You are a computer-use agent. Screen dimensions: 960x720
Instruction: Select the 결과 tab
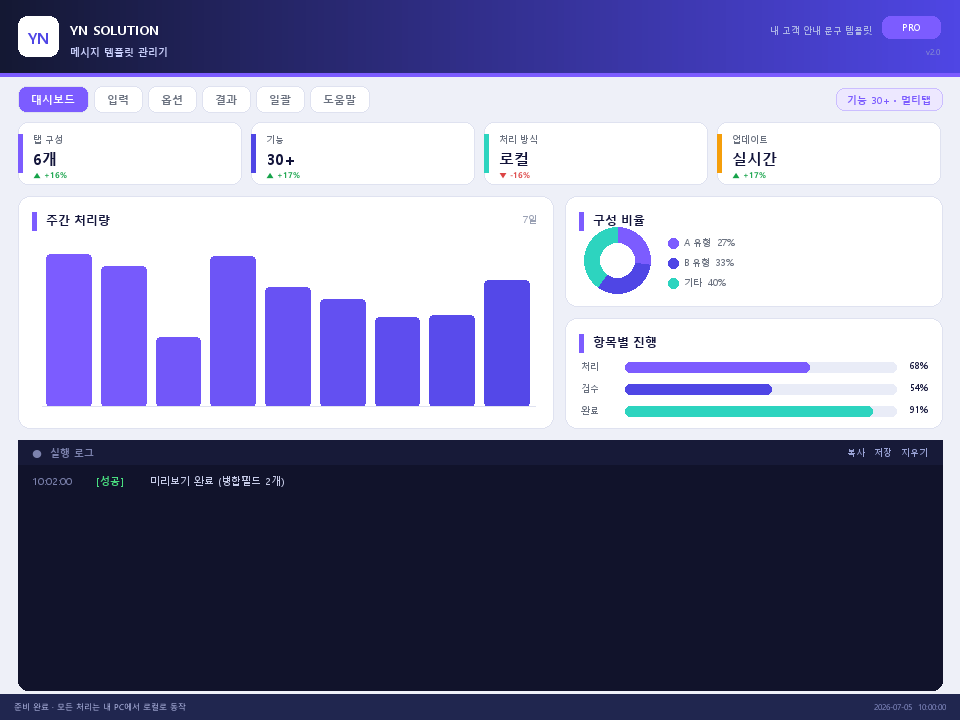click(x=226, y=99)
